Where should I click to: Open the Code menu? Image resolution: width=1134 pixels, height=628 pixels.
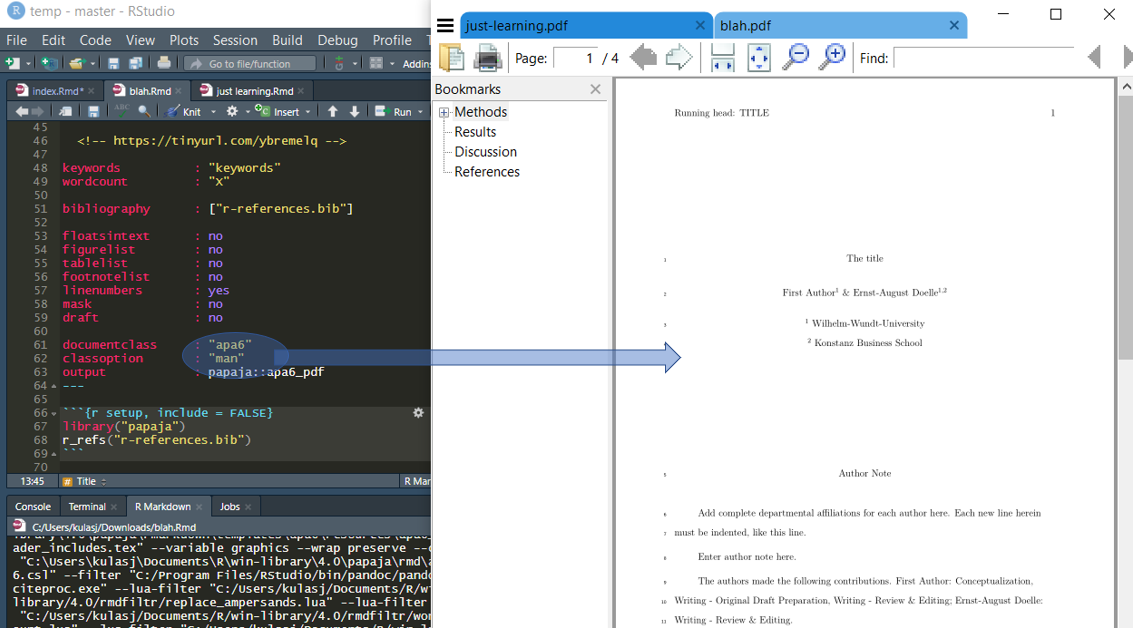point(95,41)
